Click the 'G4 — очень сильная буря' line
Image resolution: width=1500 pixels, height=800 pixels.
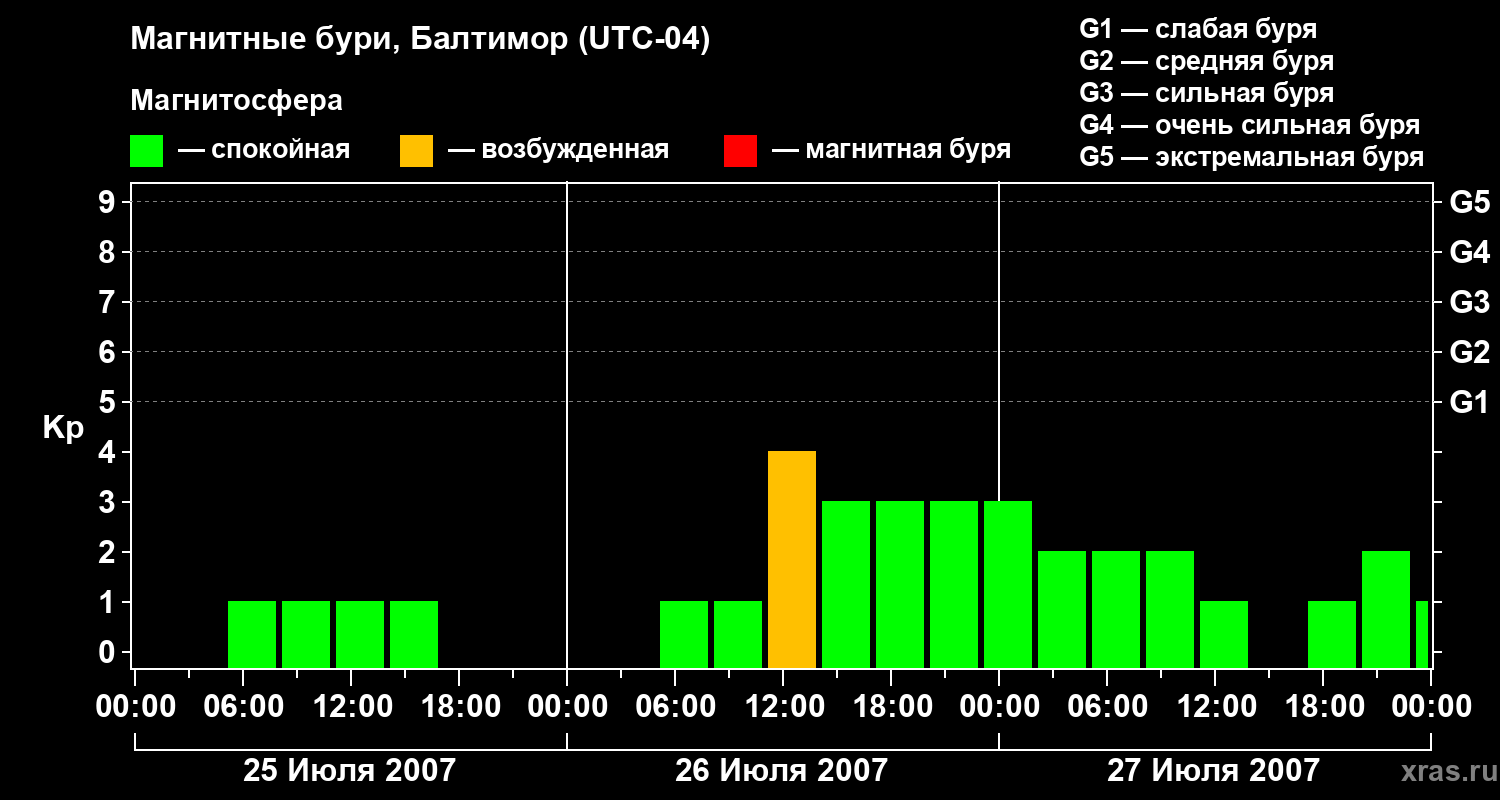[x=1250, y=125]
